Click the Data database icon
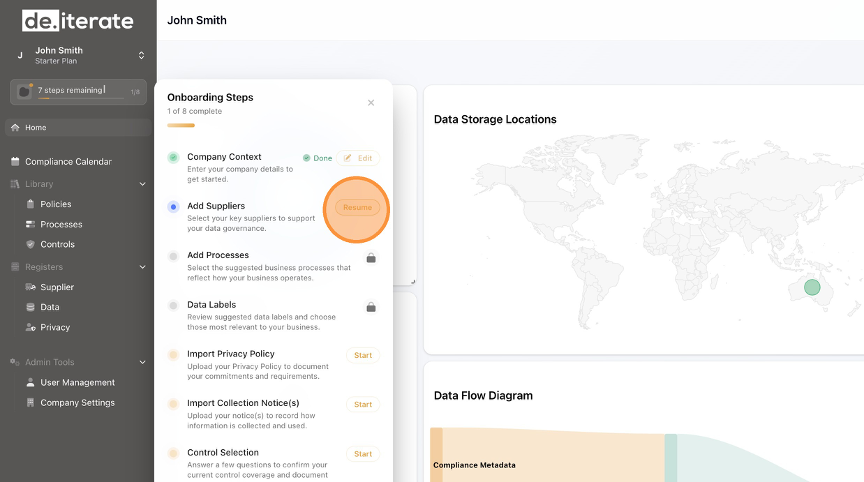 [30, 307]
